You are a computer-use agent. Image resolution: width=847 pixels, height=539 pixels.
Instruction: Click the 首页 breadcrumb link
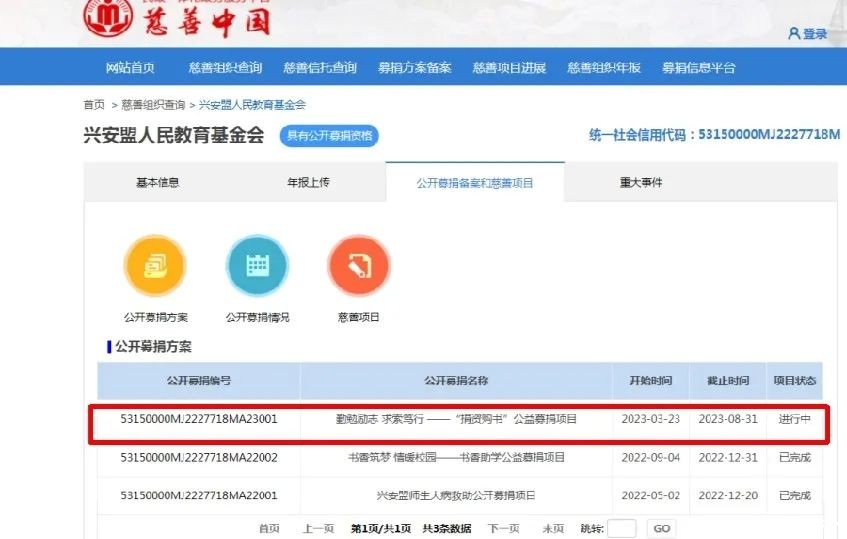coord(94,105)
